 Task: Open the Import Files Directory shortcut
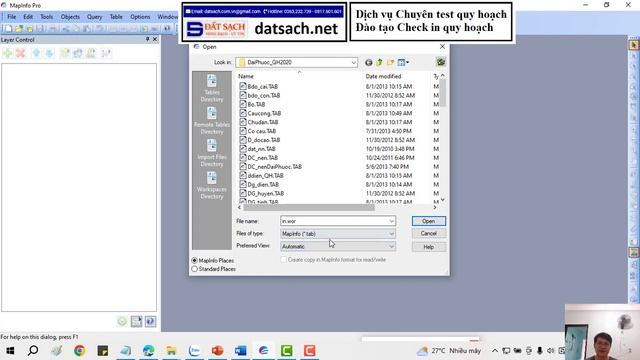coord(212,153)
